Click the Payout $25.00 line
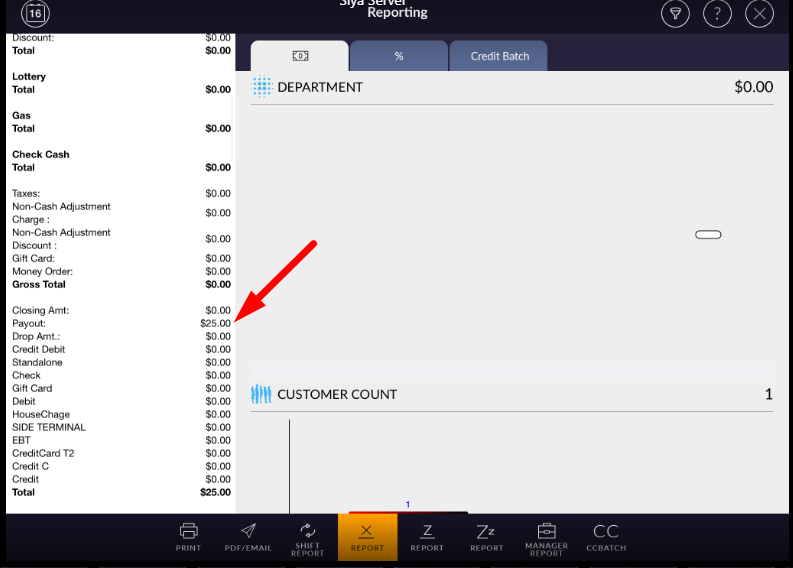This screenshot has height=568, width=793. (120, 323)
